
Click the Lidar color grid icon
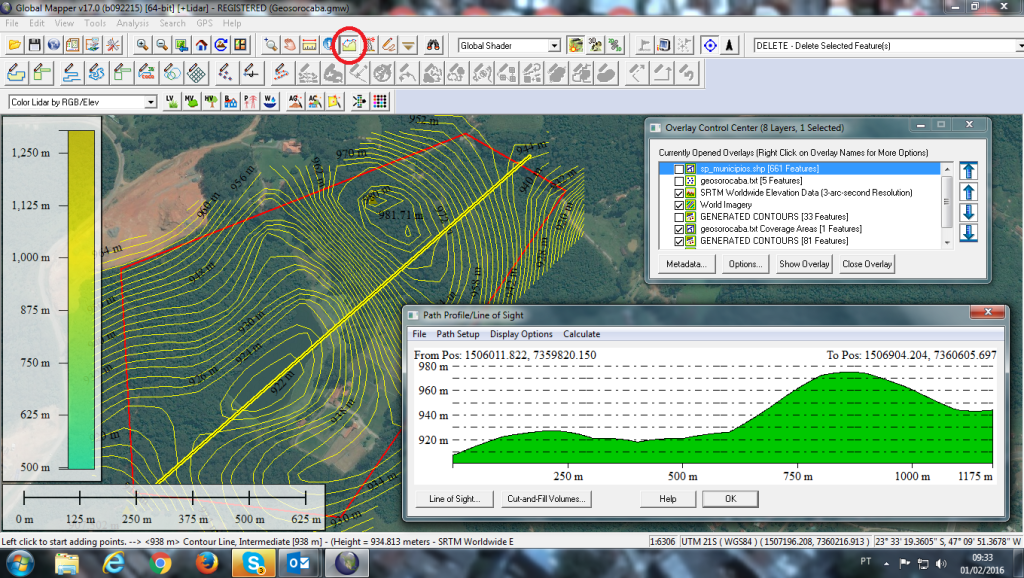(380, 101)
